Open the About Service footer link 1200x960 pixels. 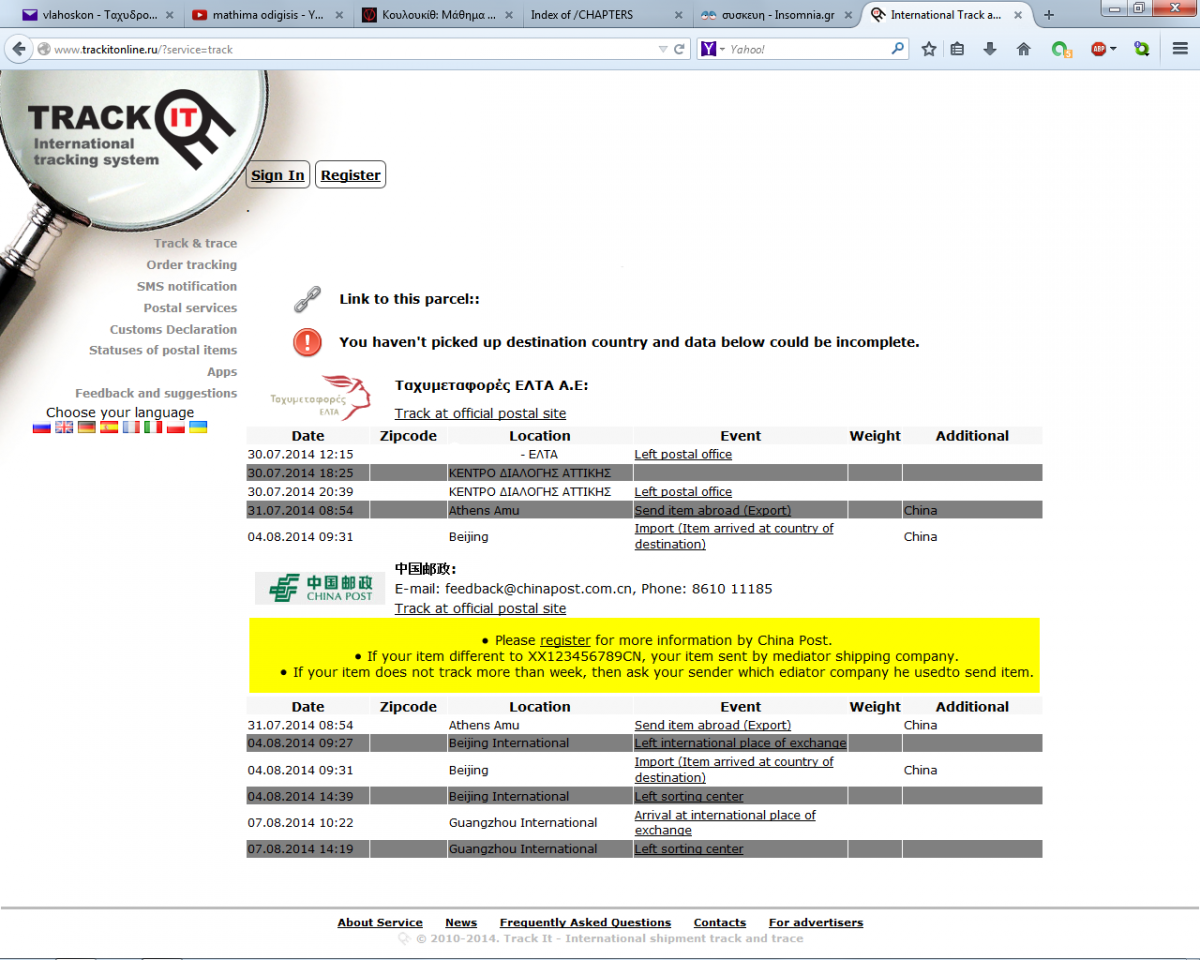[380, 922]
